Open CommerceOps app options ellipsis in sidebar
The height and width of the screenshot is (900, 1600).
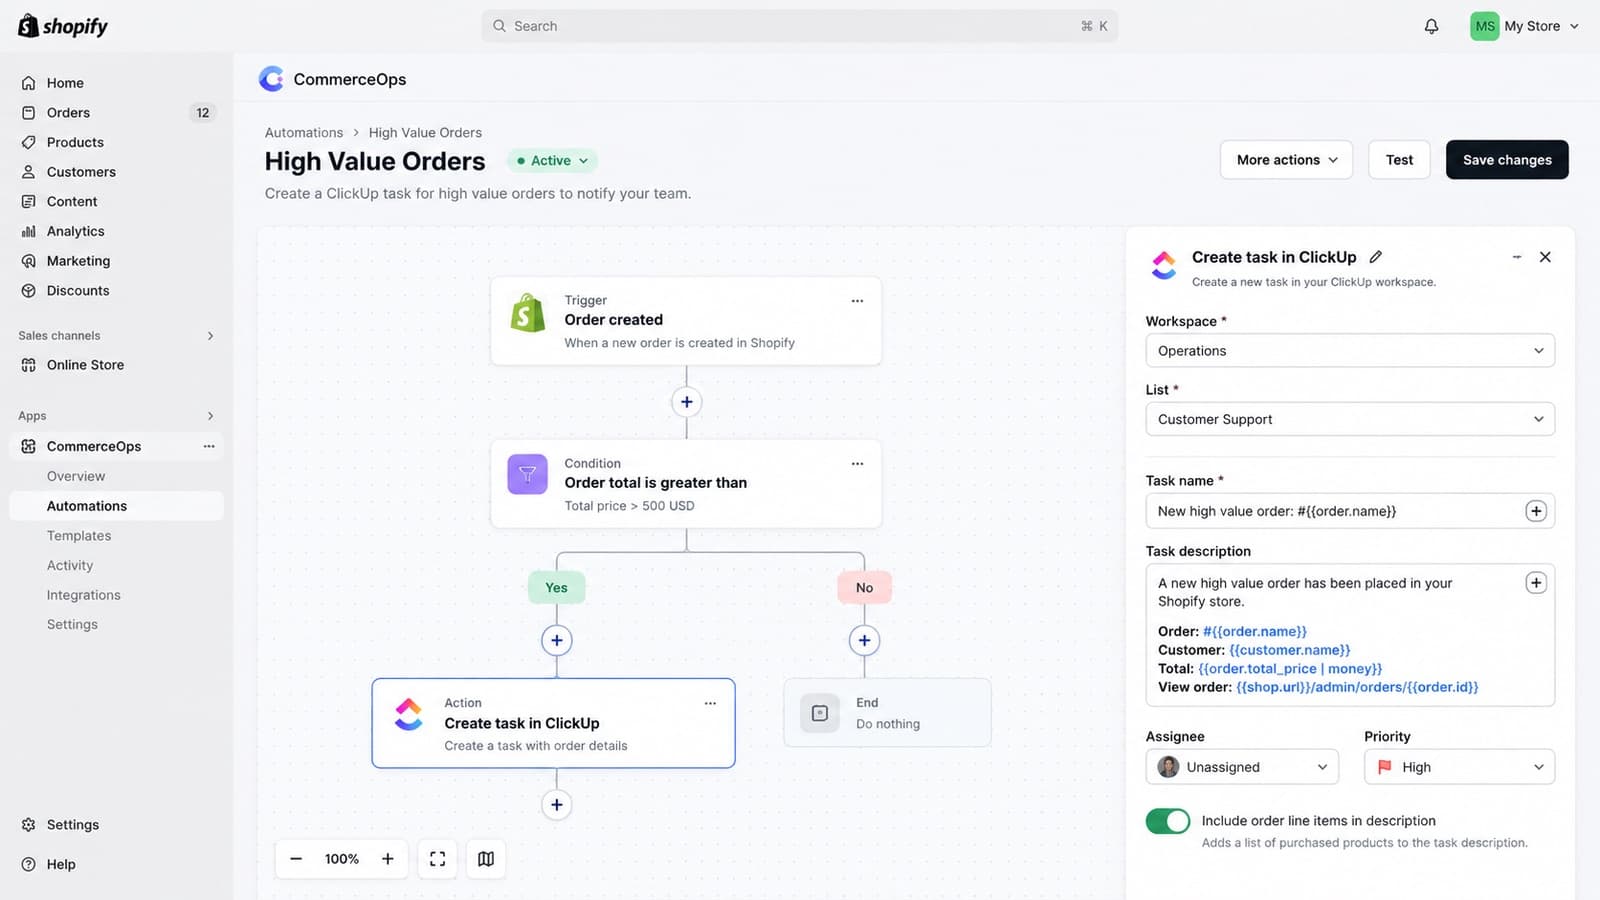click(x=209, y=446)
